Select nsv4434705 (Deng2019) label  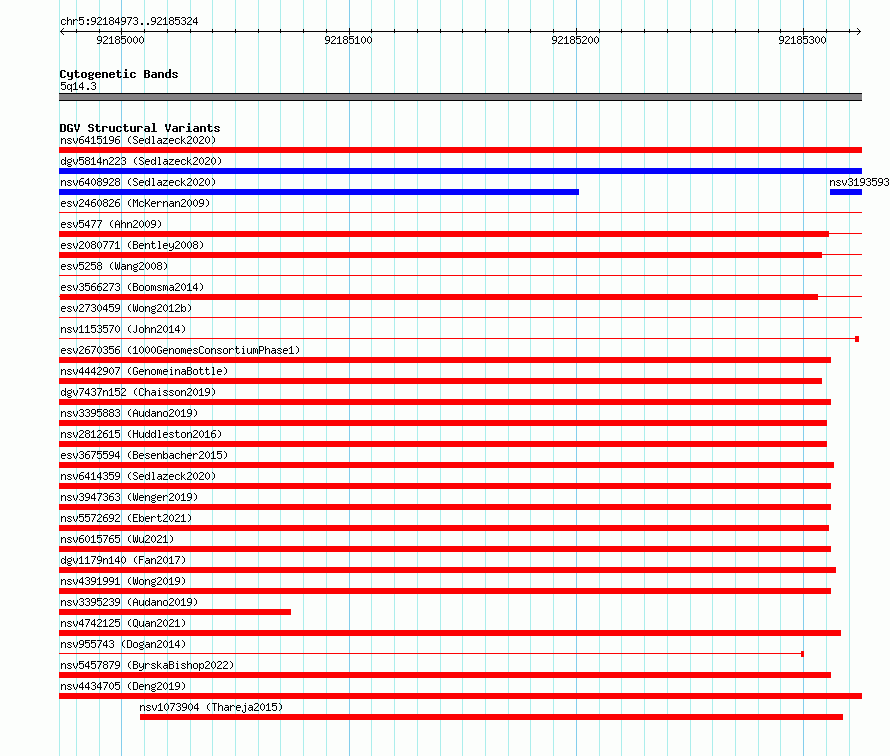tap(123, 686)
